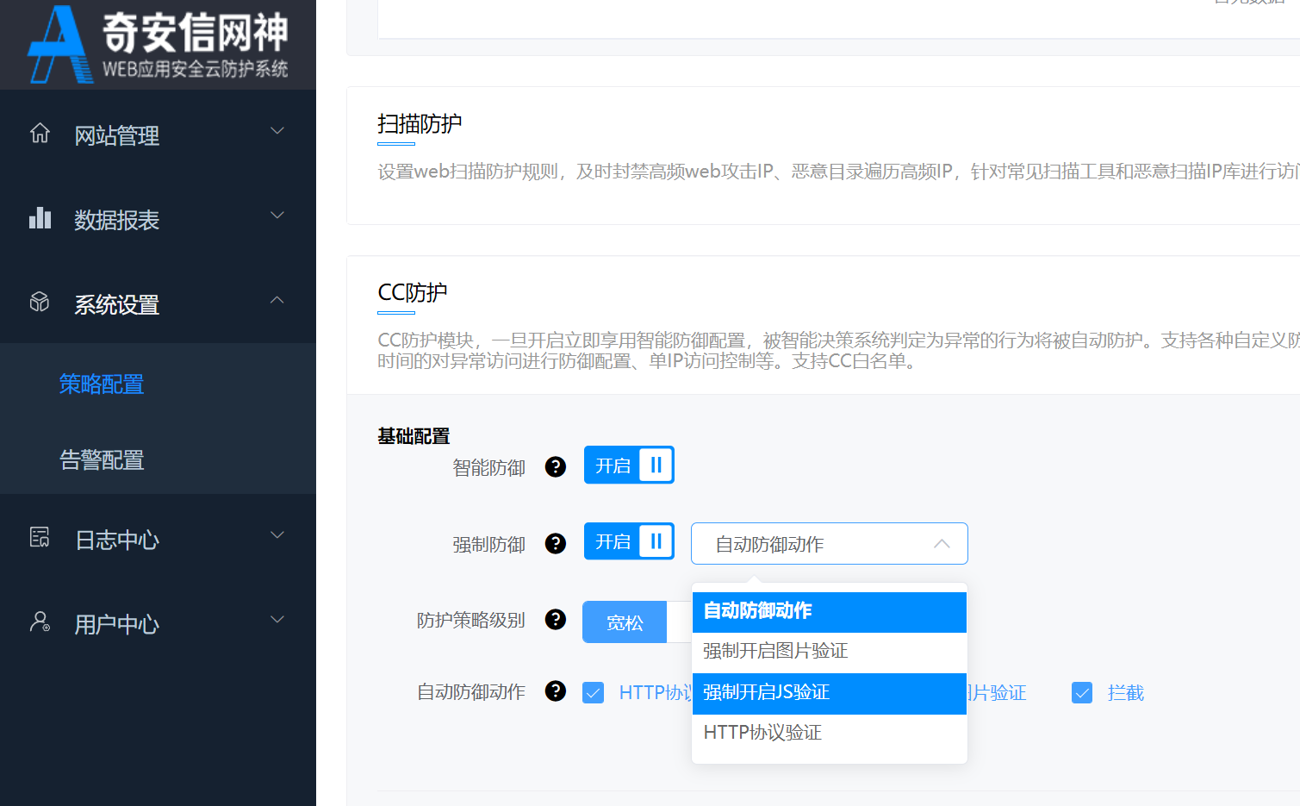Uncheck the HTTP协议验证 checkbox
The height and width of the screenshot is (806, 1300).
(593, 693)
